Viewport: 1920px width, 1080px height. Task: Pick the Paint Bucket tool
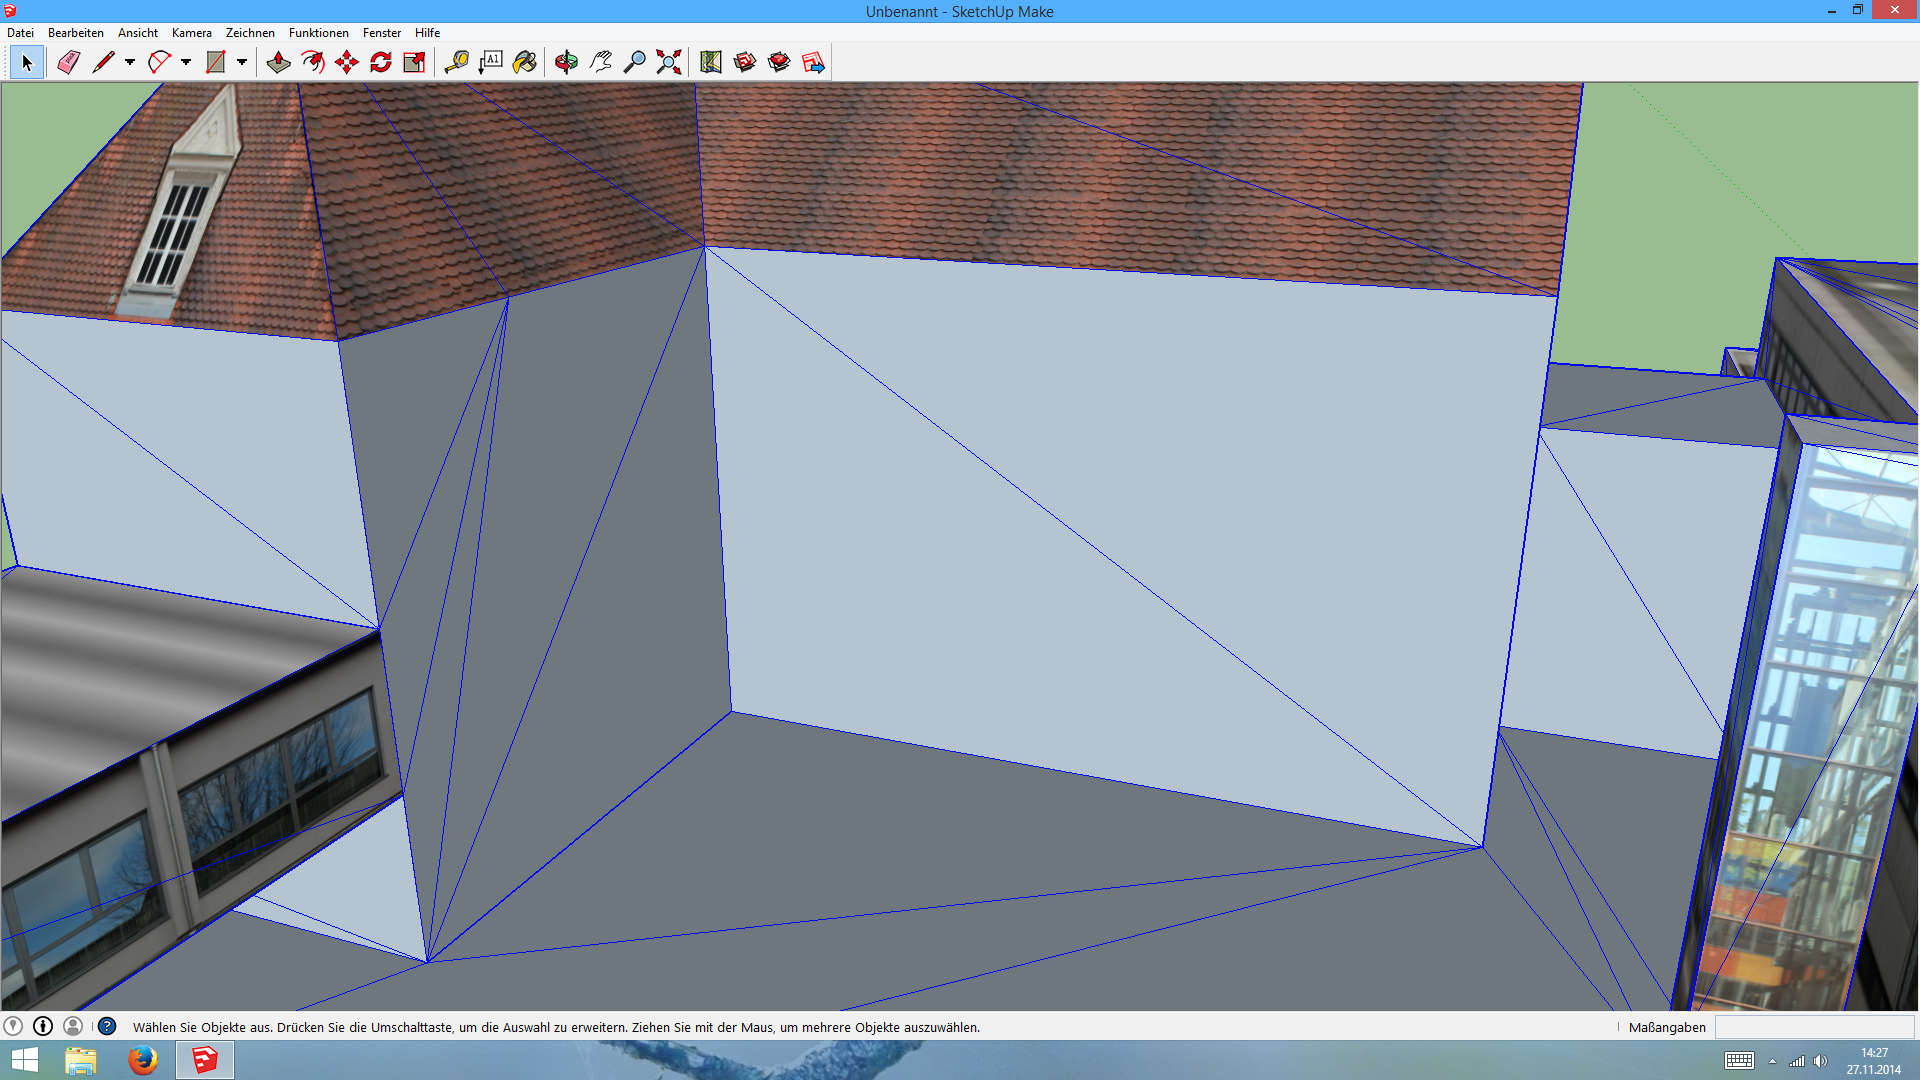pos(524,62)
